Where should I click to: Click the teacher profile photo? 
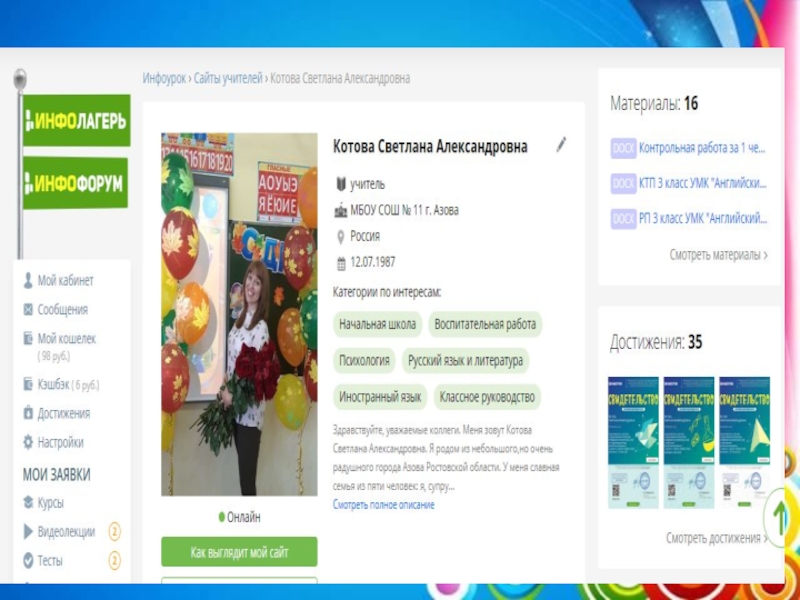[239, 314]
